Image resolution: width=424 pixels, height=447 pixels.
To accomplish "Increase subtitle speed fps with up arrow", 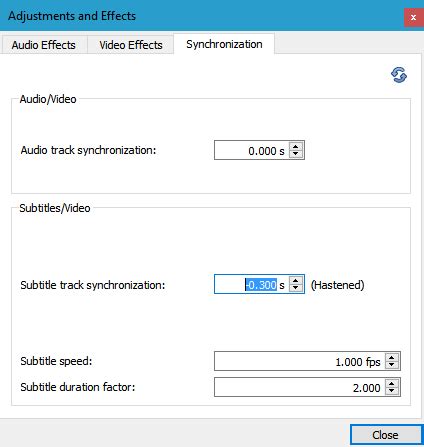I will [392, 357].
